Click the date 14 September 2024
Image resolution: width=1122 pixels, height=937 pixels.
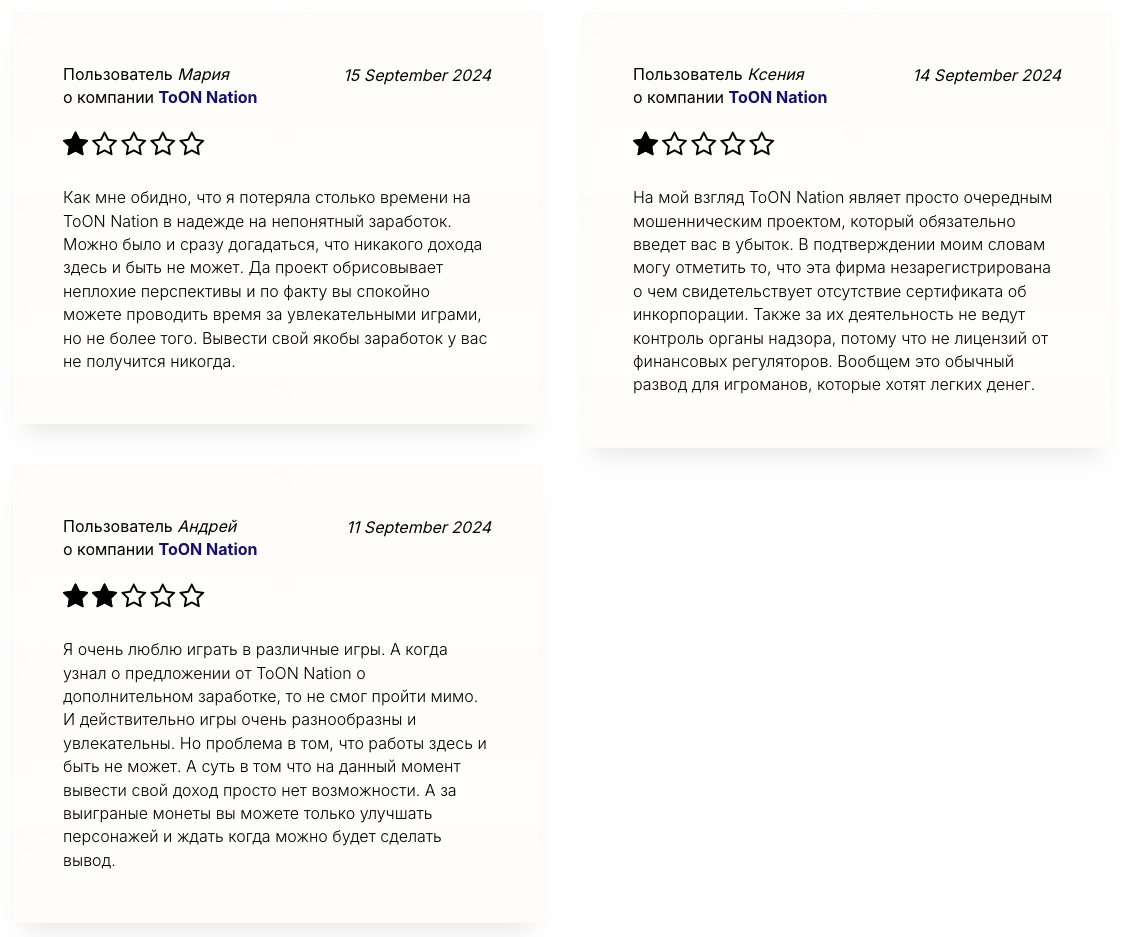tap(987, 75)
